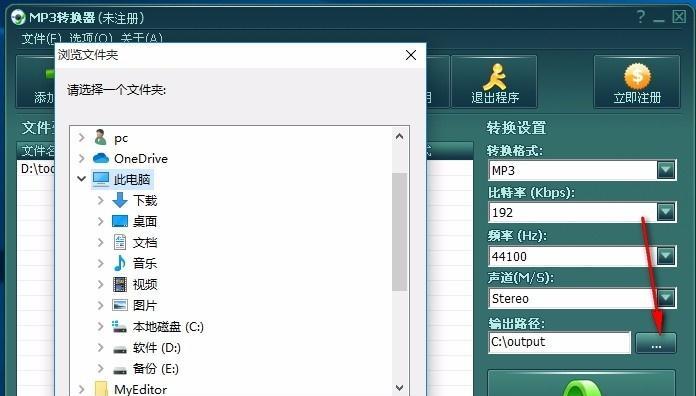696x396 pixels.
Task: Click the 声道 Stereo value field
Action: 573,298
